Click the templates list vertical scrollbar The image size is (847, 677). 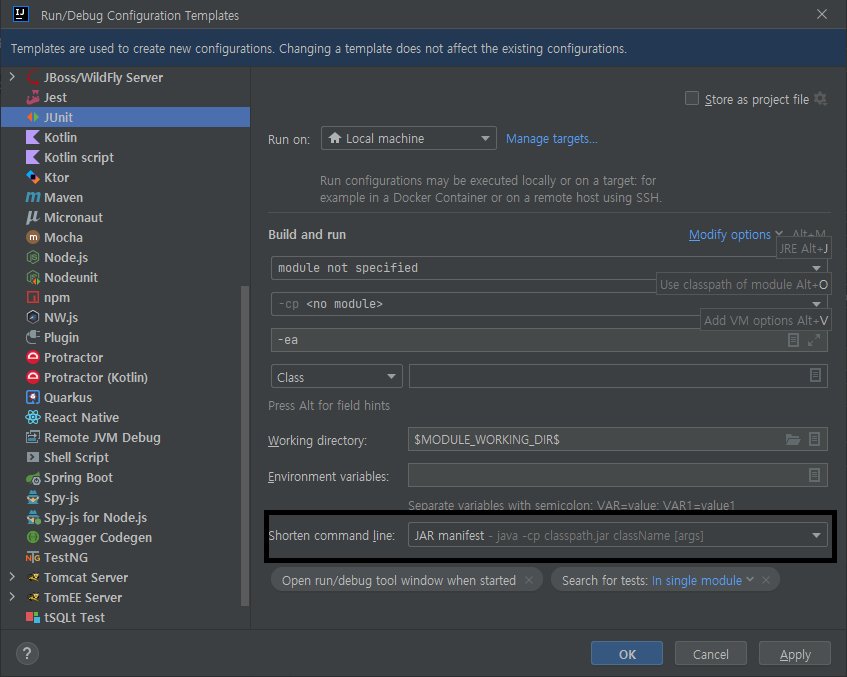pyautogui.click(x=245, y=446)
